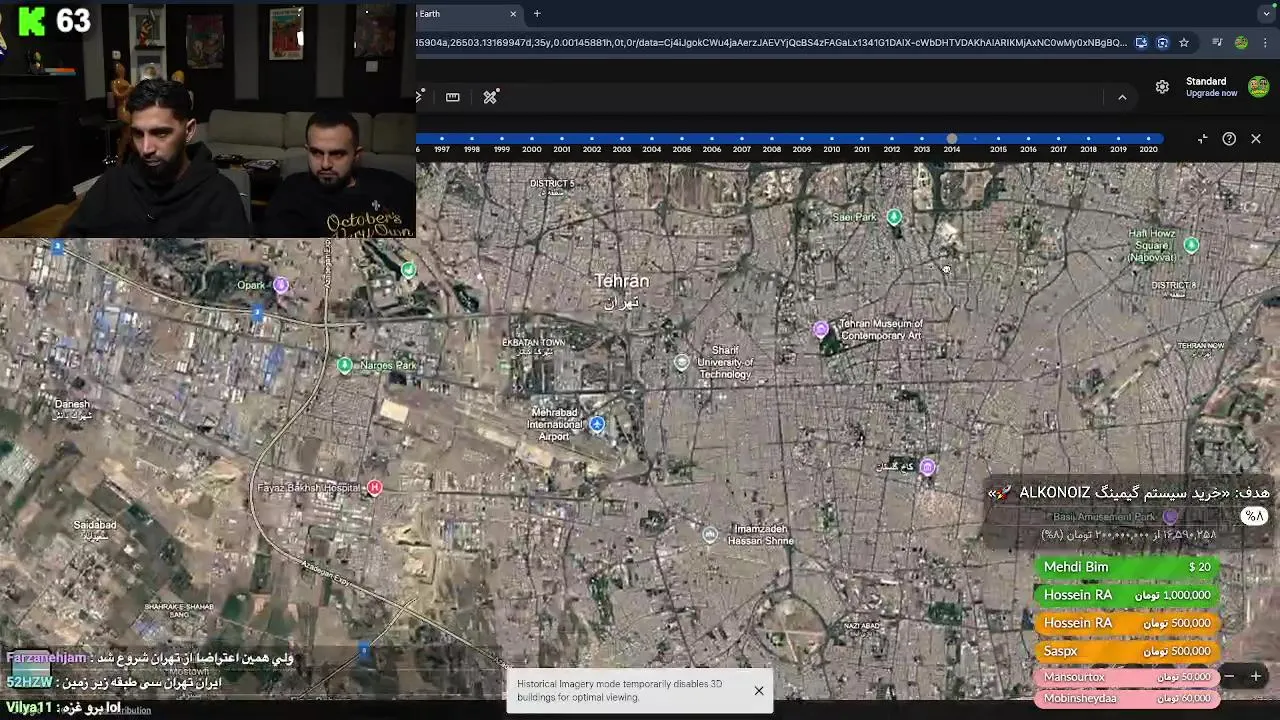This screenshot has width=1280, height=720.
Task: Jump to 2019 on the timeline
Action: (x=1118, y=149)
